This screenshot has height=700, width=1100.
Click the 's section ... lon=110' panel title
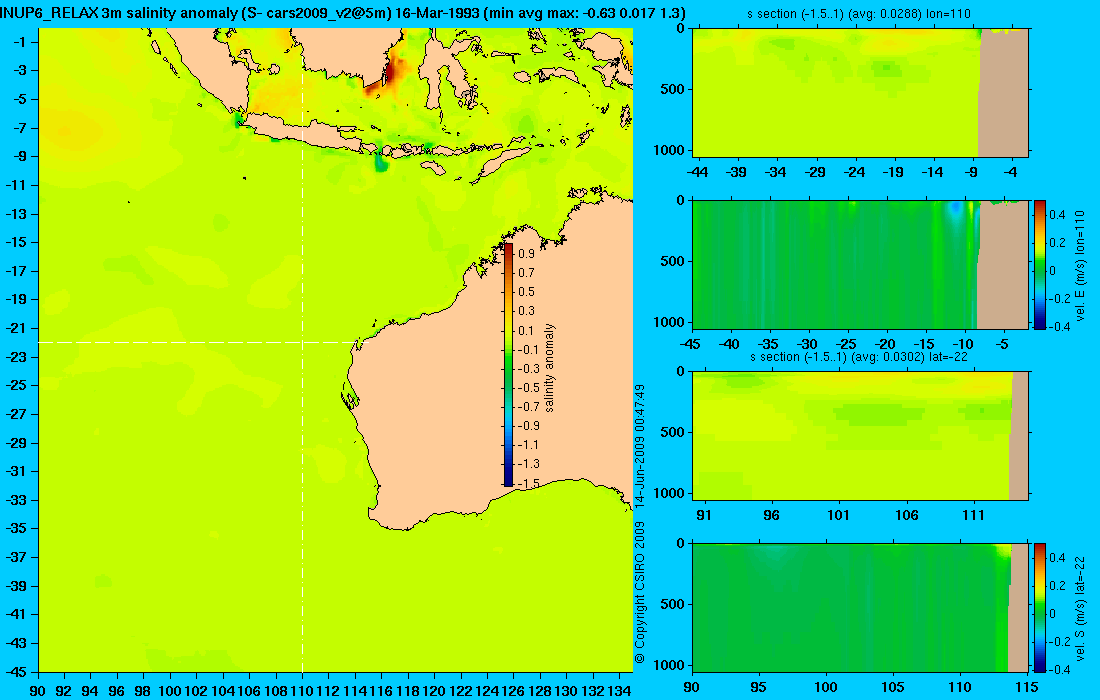pos(859,13)
